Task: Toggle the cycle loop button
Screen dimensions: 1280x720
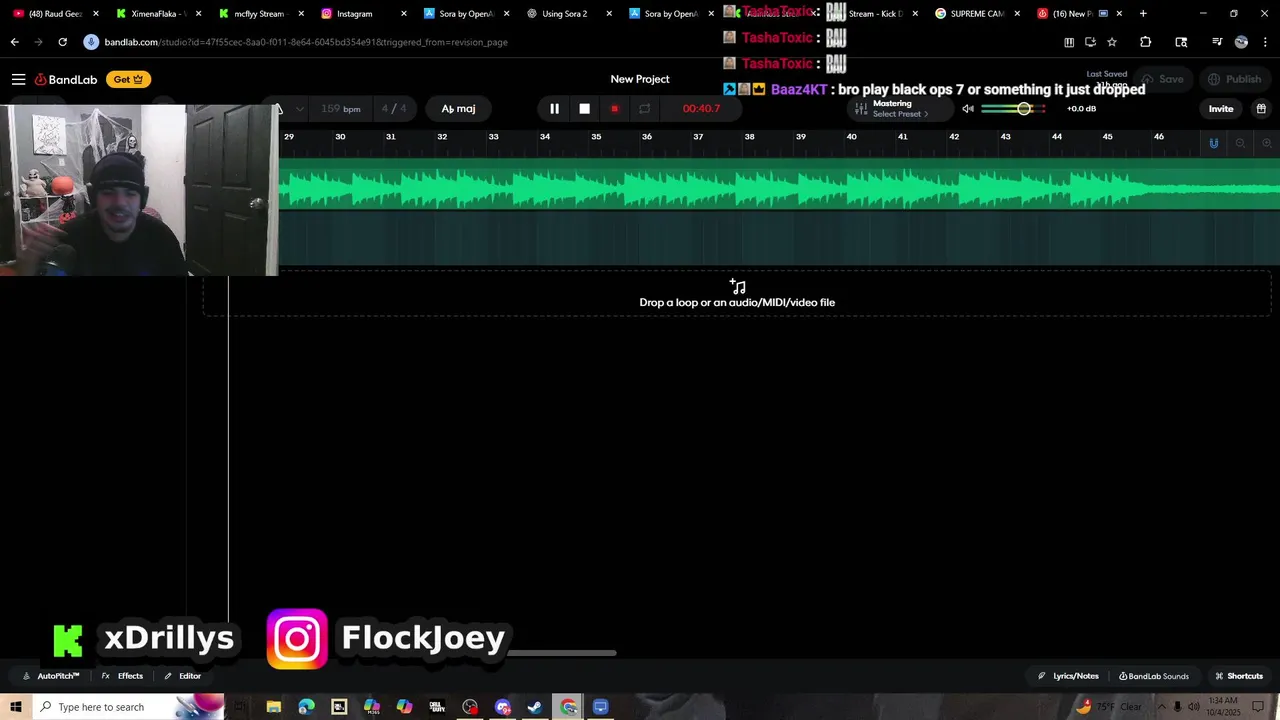Action: click(645, 109)
